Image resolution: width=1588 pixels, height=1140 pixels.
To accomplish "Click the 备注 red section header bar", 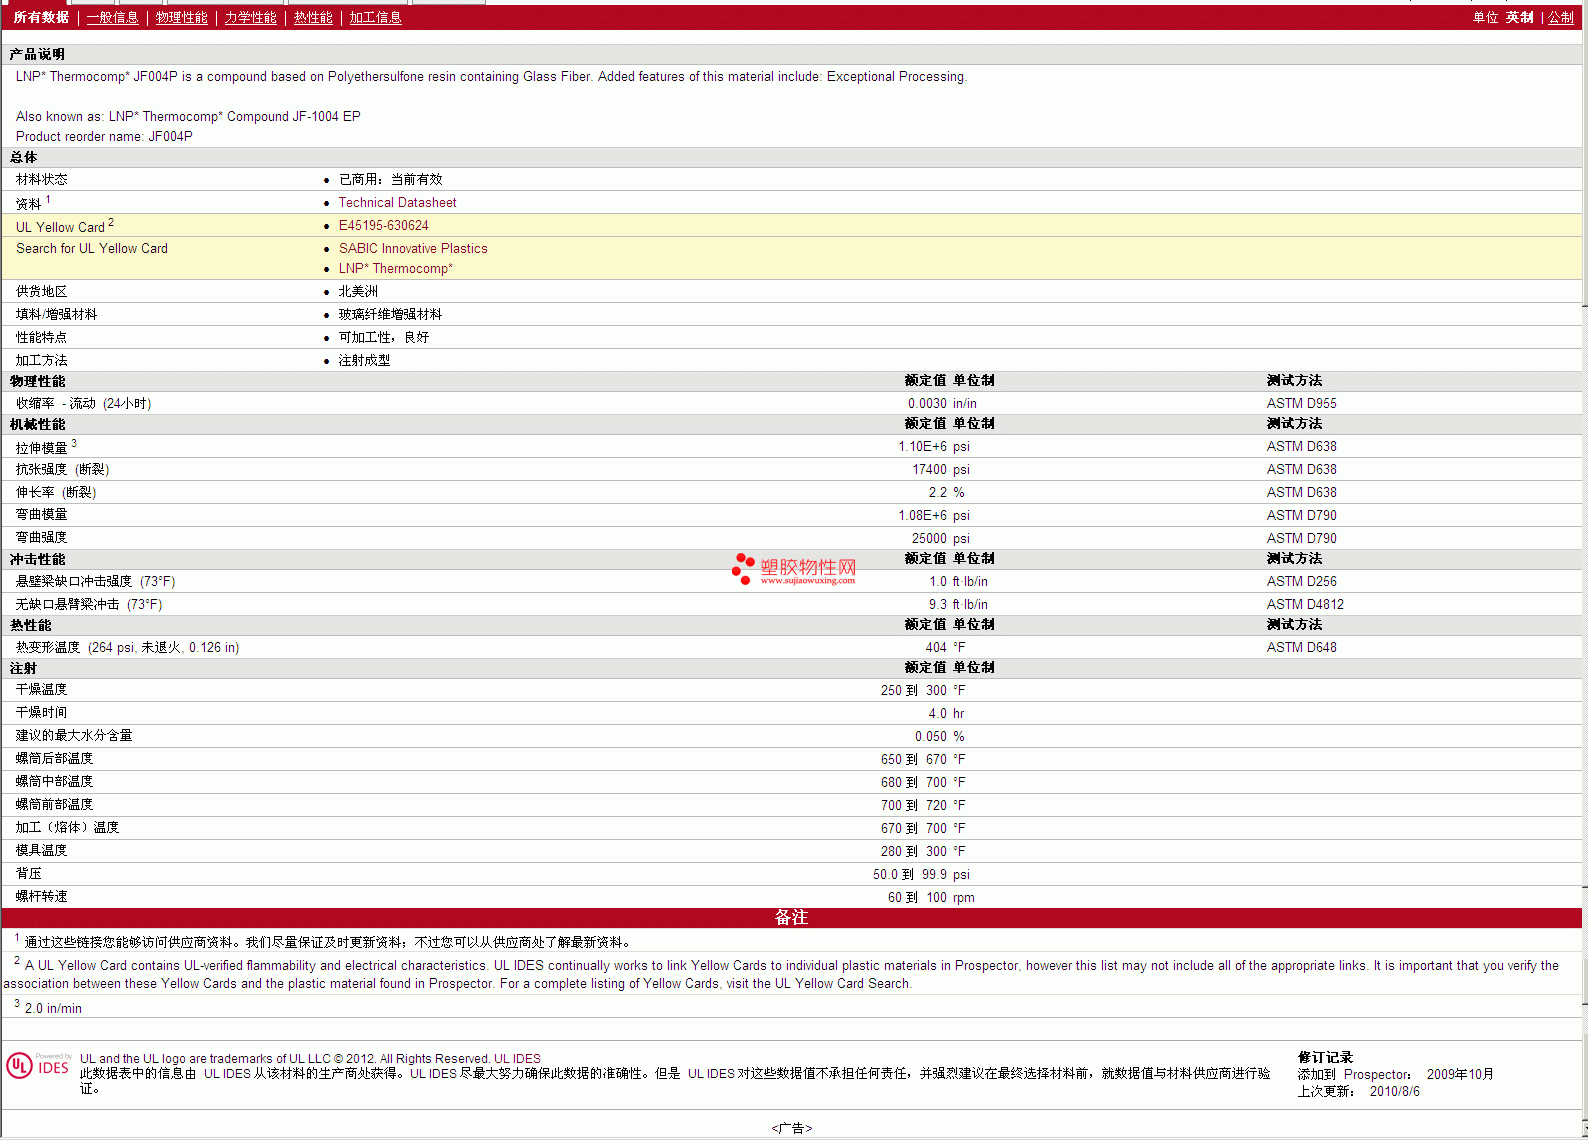I will [x=791, y=918].
